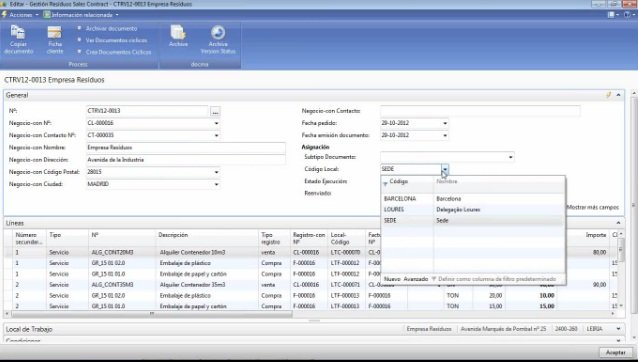Image resolution: width=638 pixels, height=362 pixels.
Task: Click the ellipsis button next to Nº field
Action: click(215, 111)
